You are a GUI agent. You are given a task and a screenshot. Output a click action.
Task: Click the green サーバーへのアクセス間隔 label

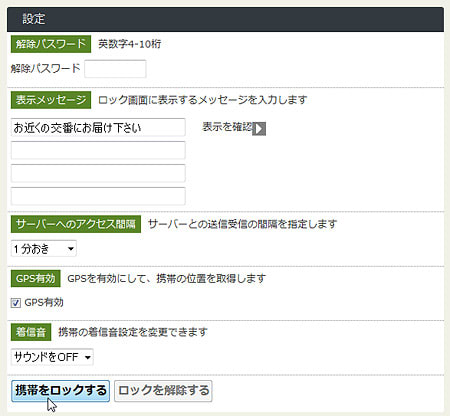coord(76,224)
